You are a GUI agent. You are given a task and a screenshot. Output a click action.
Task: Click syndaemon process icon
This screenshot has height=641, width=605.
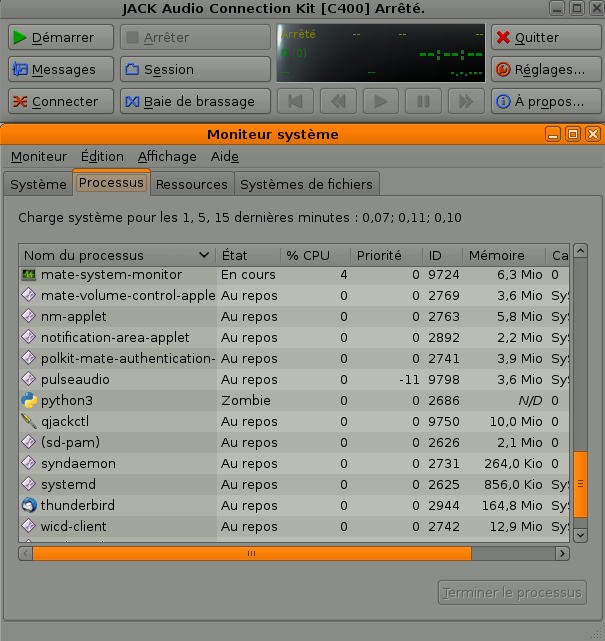(29, 463)
